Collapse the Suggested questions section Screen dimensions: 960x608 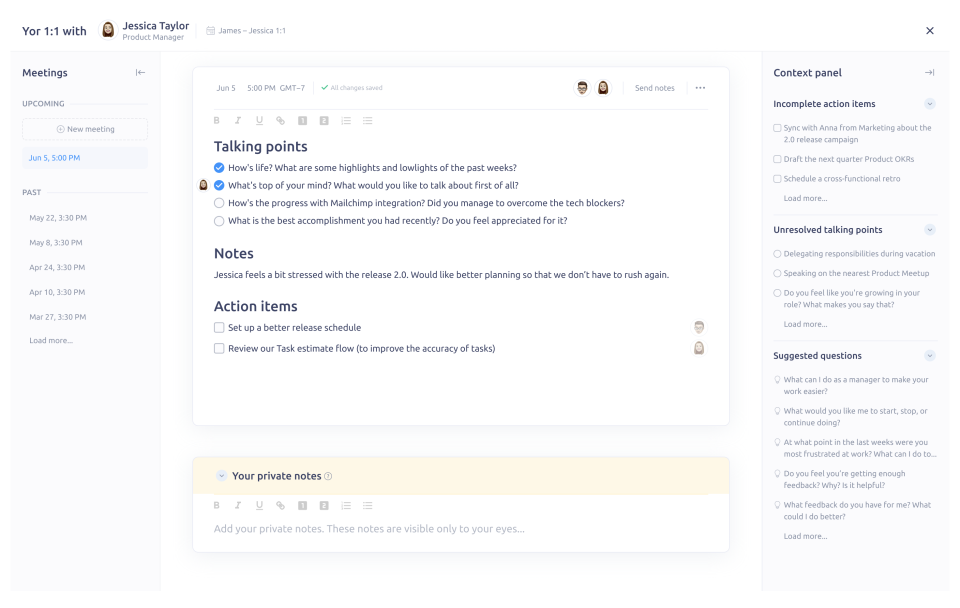(929, 356)
